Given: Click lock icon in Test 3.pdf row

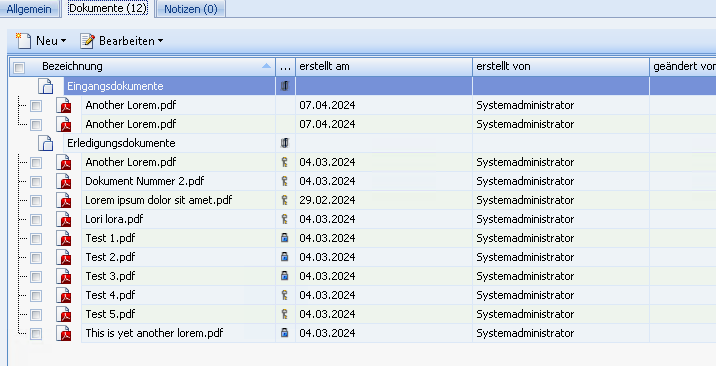Looking at the screenshot, I should [284, 276].
